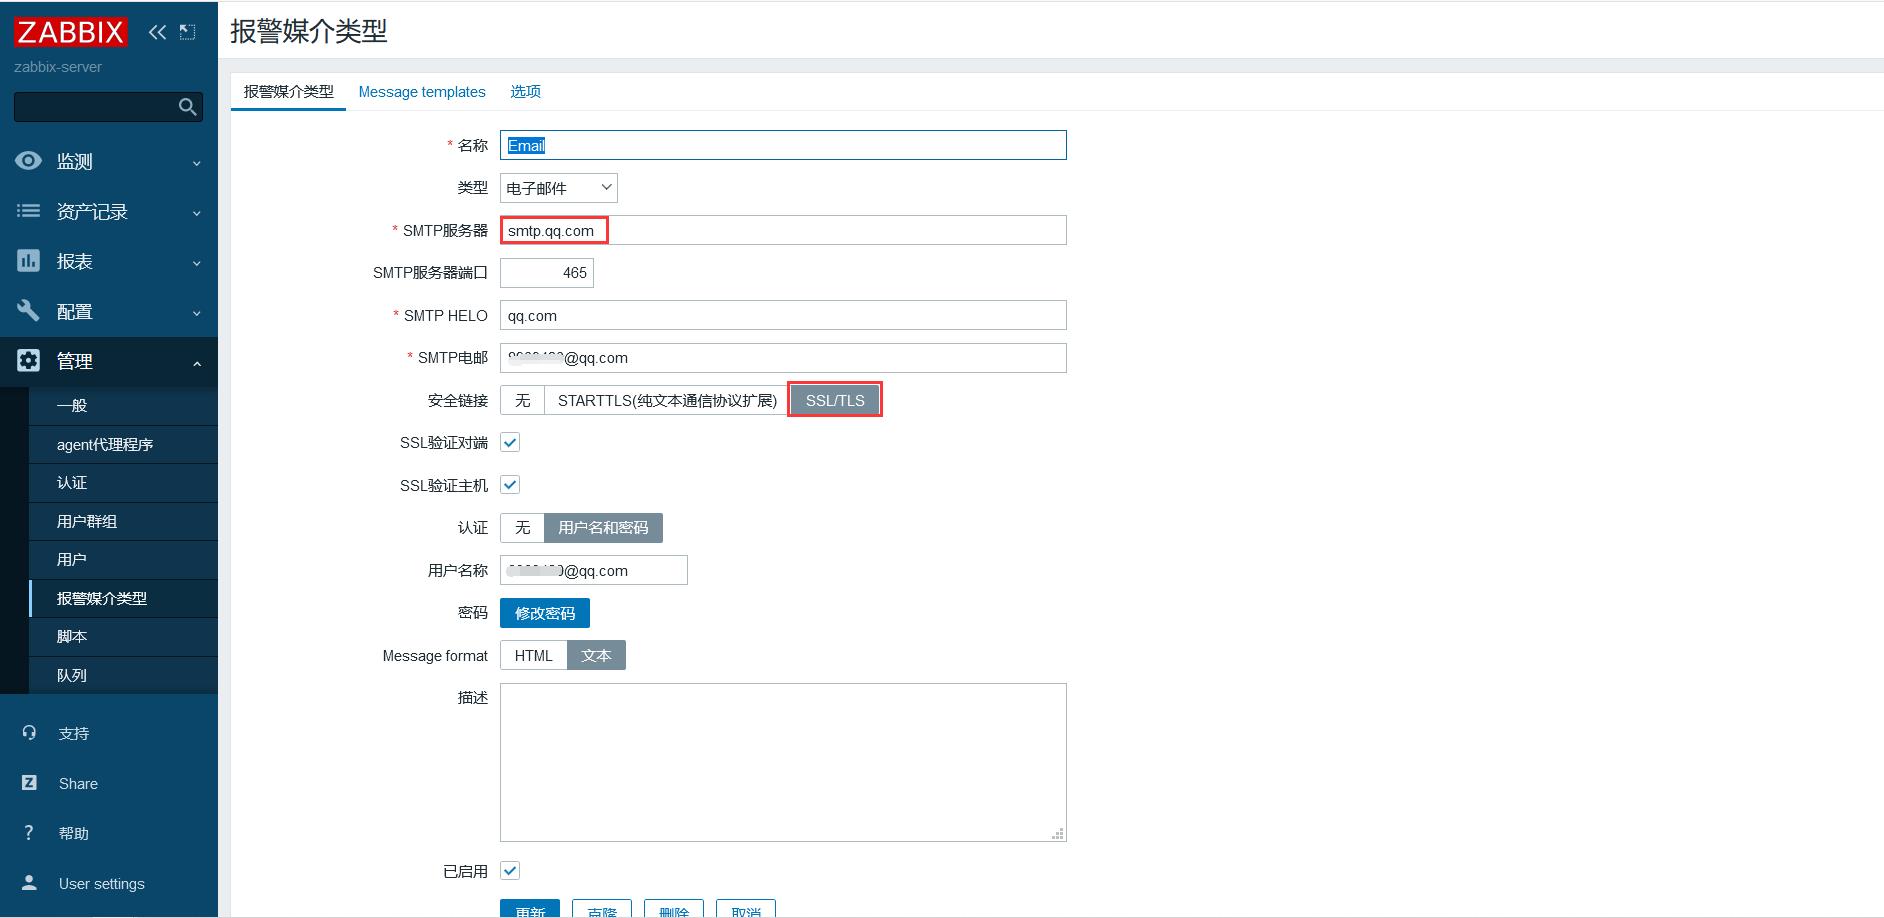Open agent代理程序 menu item

click(124, 444)
